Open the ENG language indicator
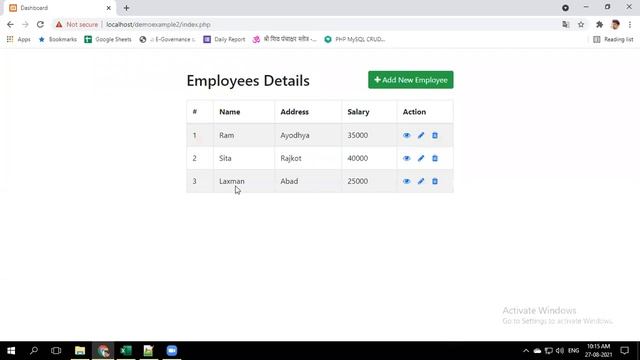The width and height of the screenshot is (640, 360). pos(573,351)
